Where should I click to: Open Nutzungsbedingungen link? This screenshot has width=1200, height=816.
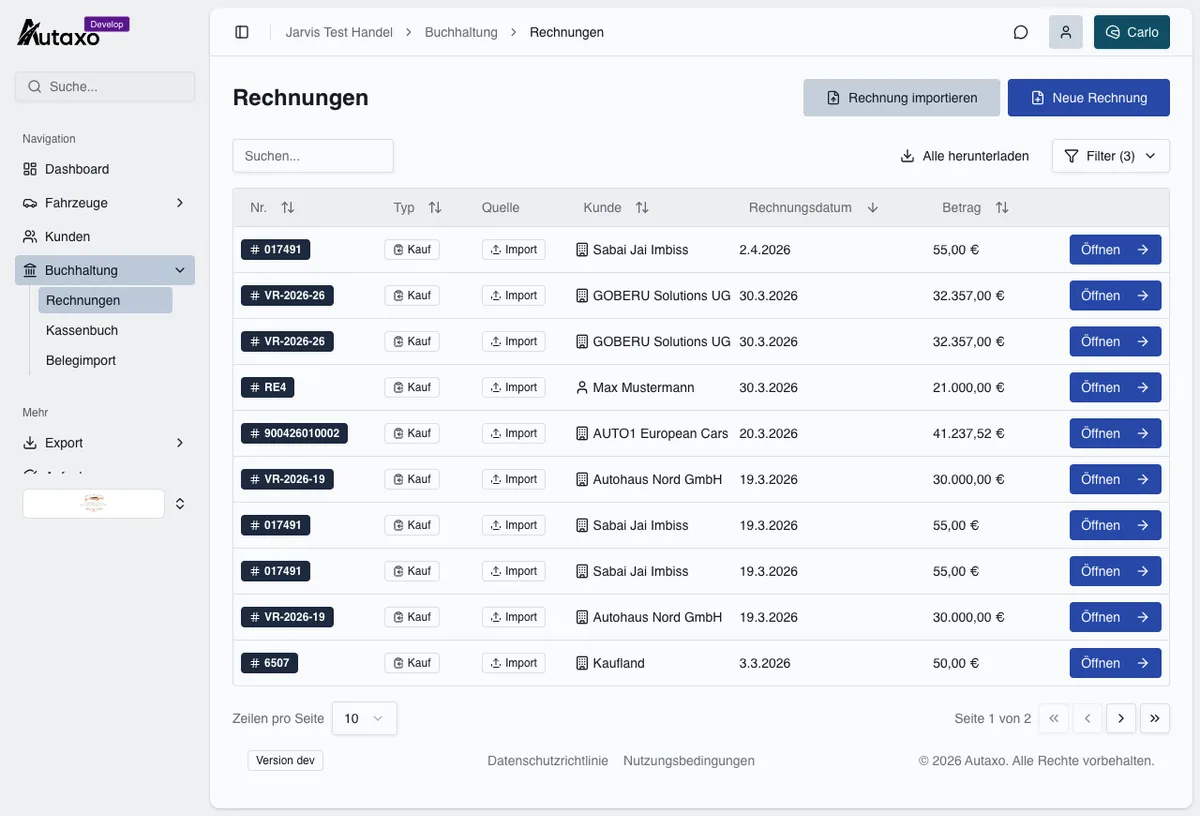click(689, 761)
